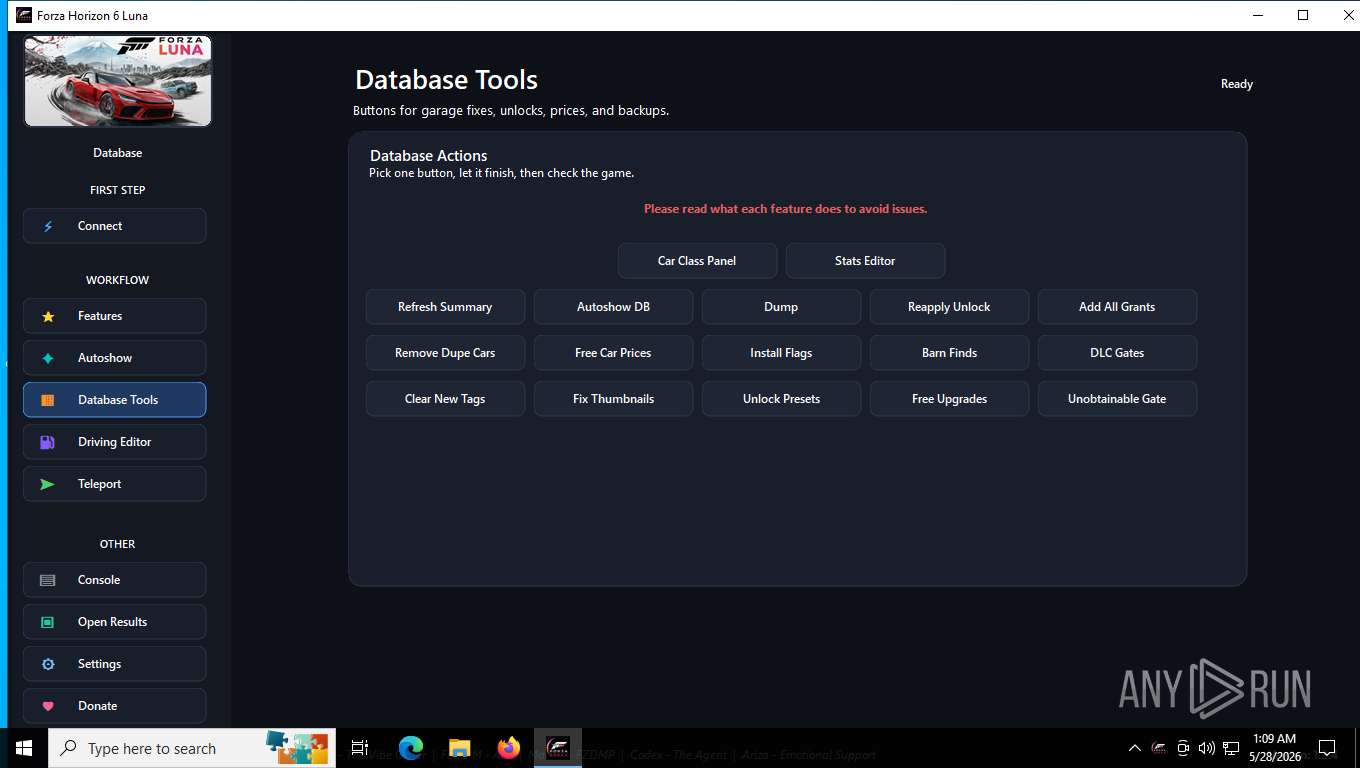Open the Windows Start menu

[24, 748]
